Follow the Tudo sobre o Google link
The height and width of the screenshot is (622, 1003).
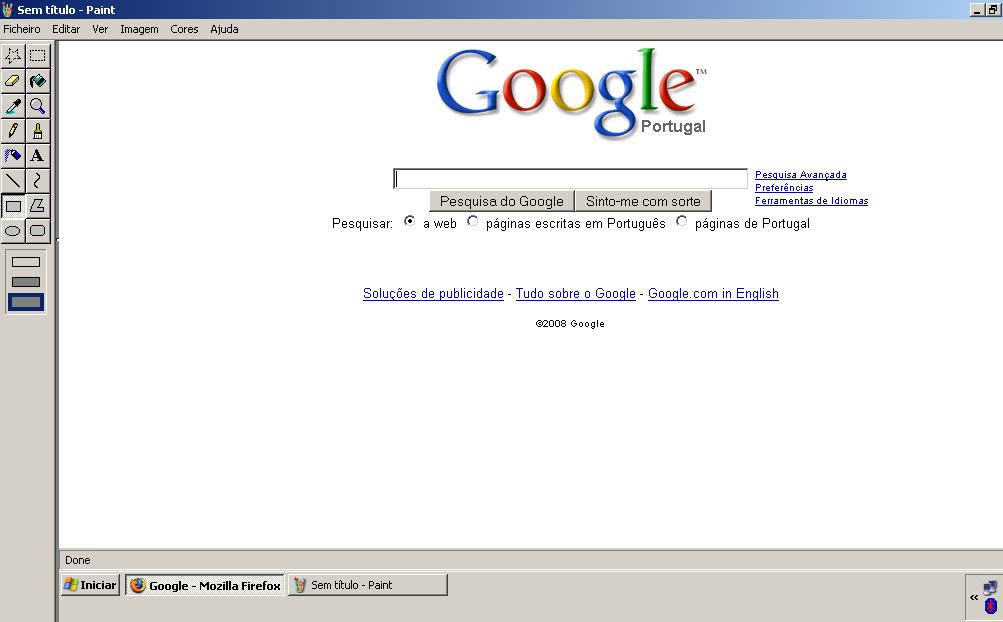[x=576, y=294]
